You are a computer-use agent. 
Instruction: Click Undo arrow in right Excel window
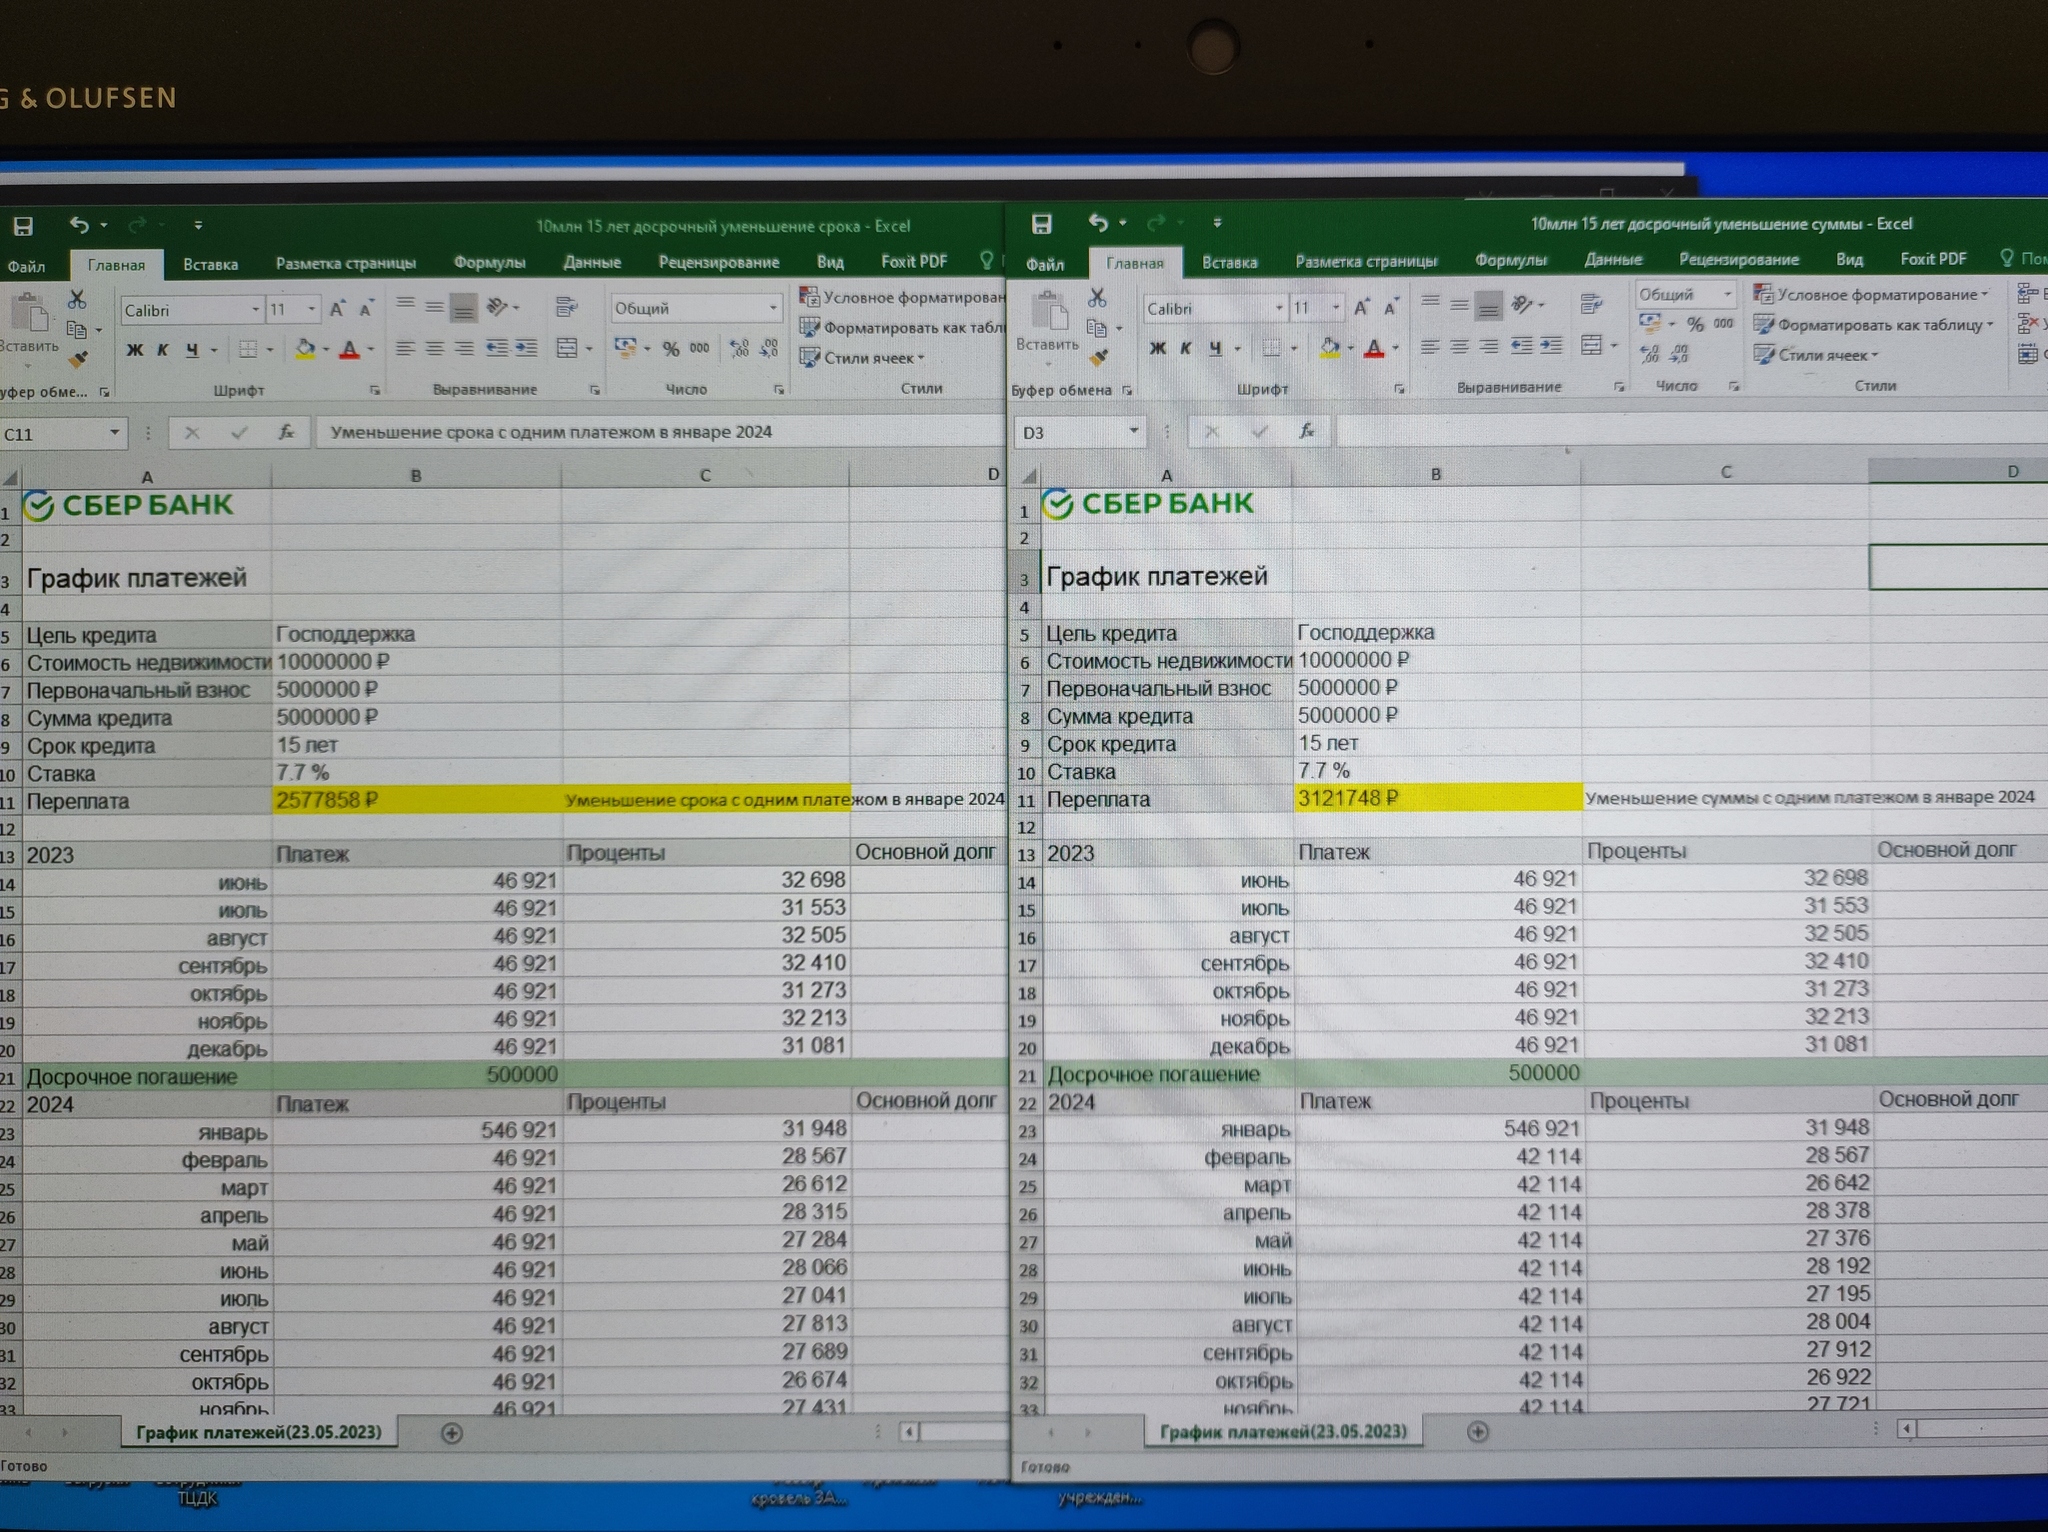(x=1098, y=223)
